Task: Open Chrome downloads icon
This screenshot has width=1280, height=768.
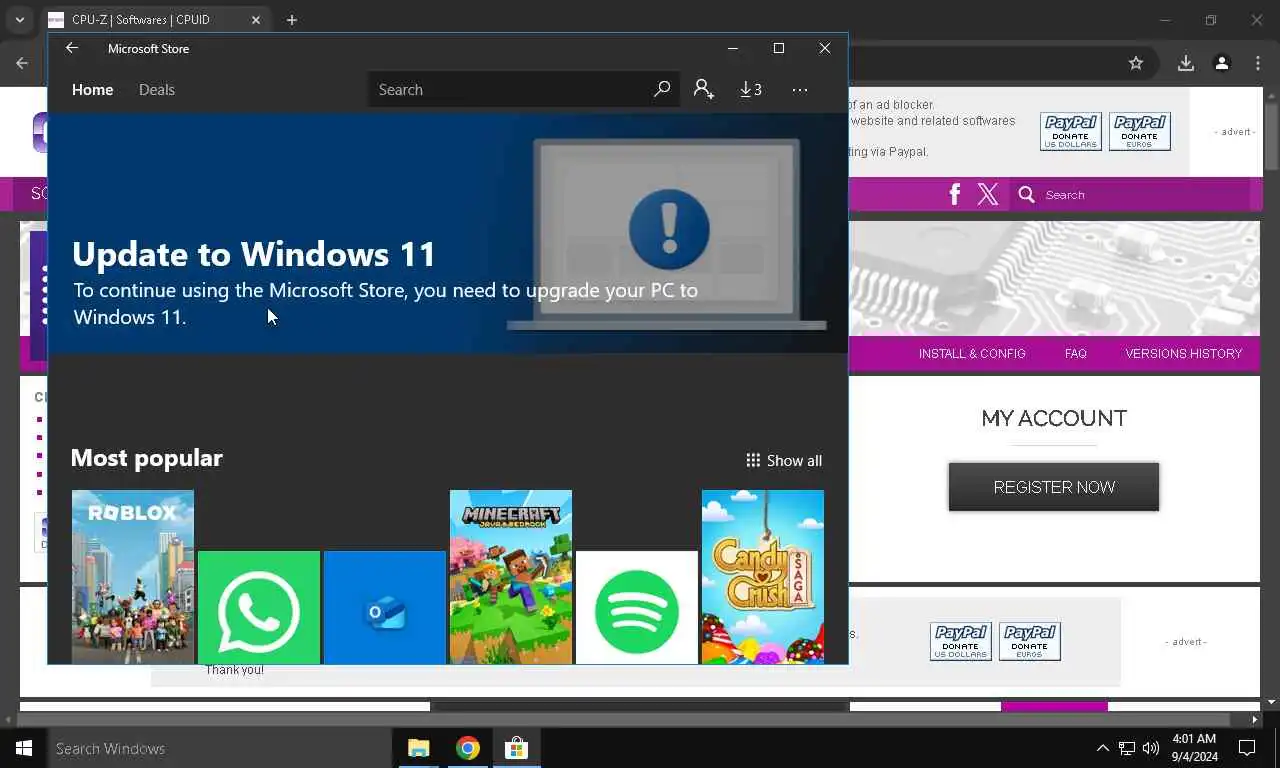Action: (x=1186, y=63)
